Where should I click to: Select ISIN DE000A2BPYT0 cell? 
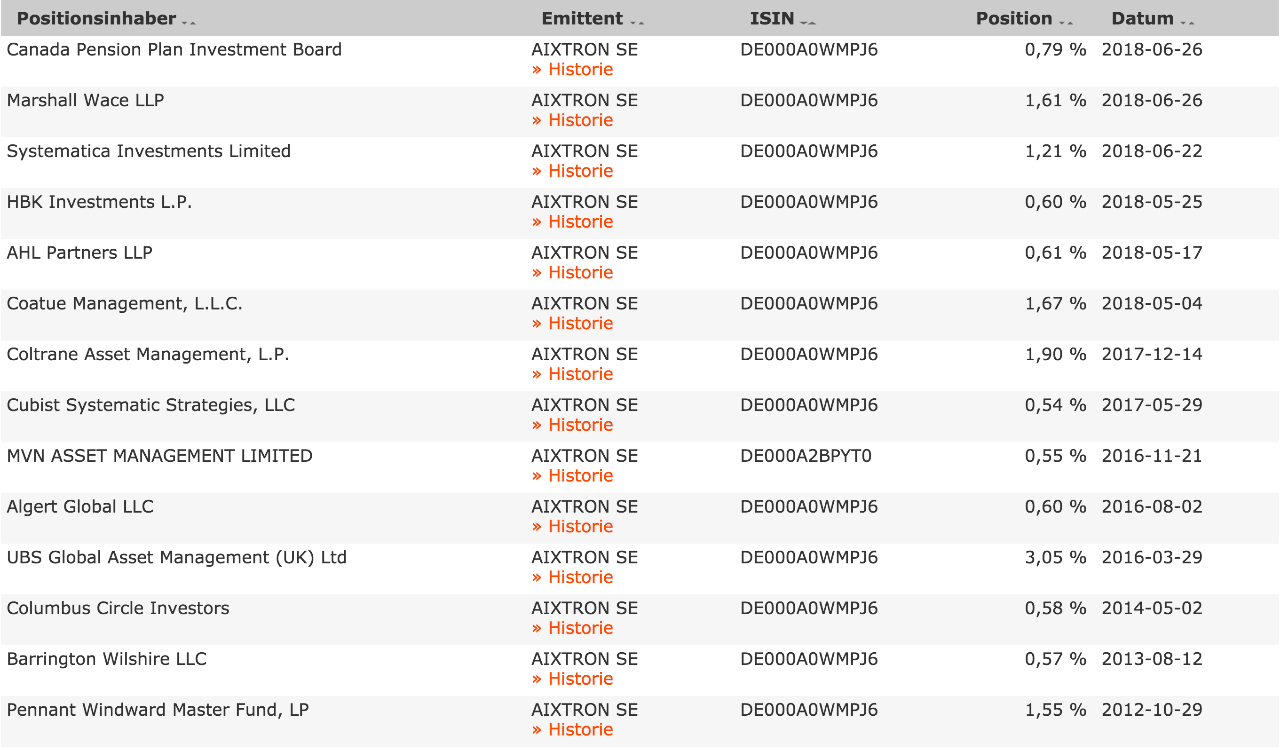[x=806, y=456]
